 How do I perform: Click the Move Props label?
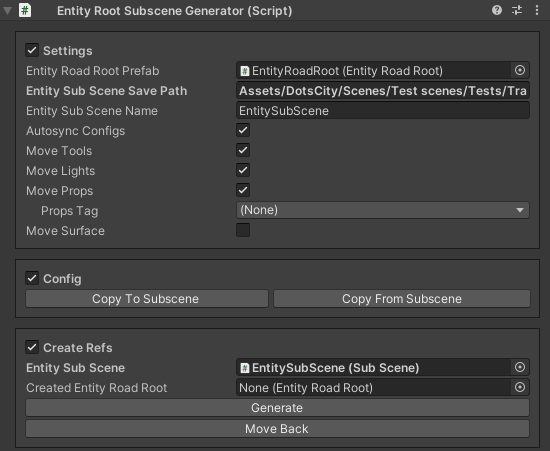click(60, 191)
